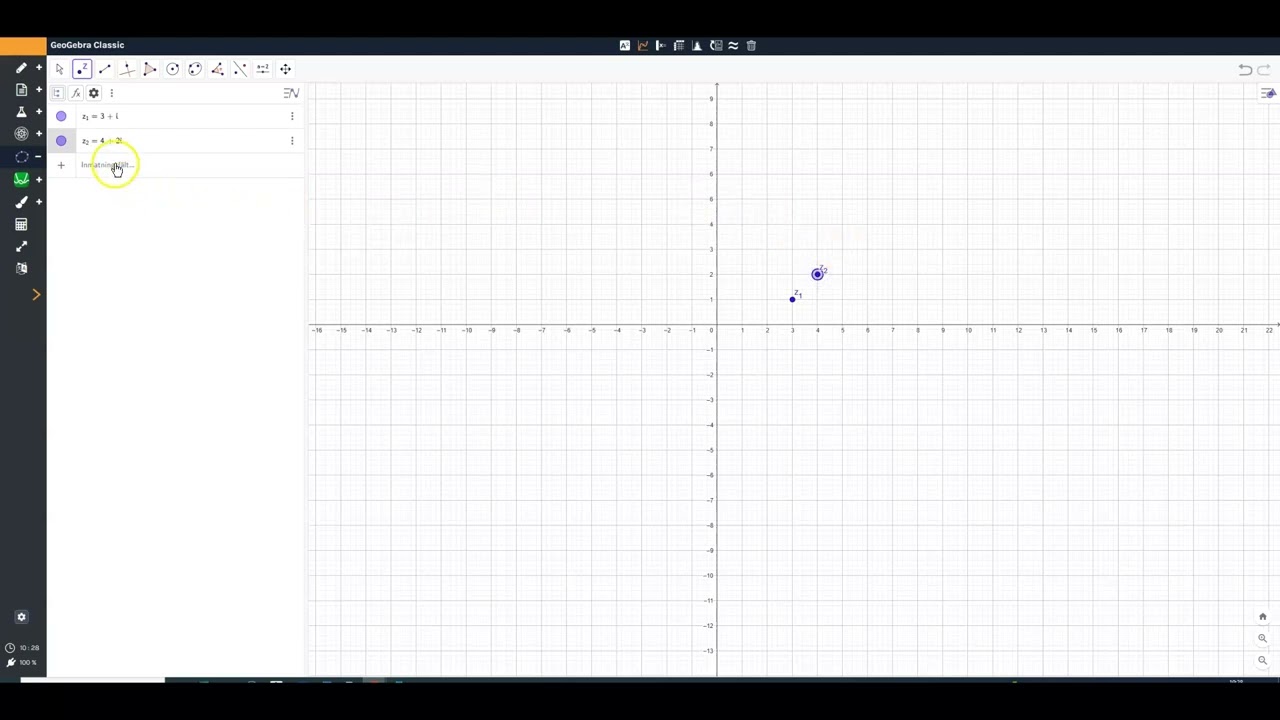1280x720 pixels.
Task: Select the Slider a=2 tool
Action: point(262,69)
